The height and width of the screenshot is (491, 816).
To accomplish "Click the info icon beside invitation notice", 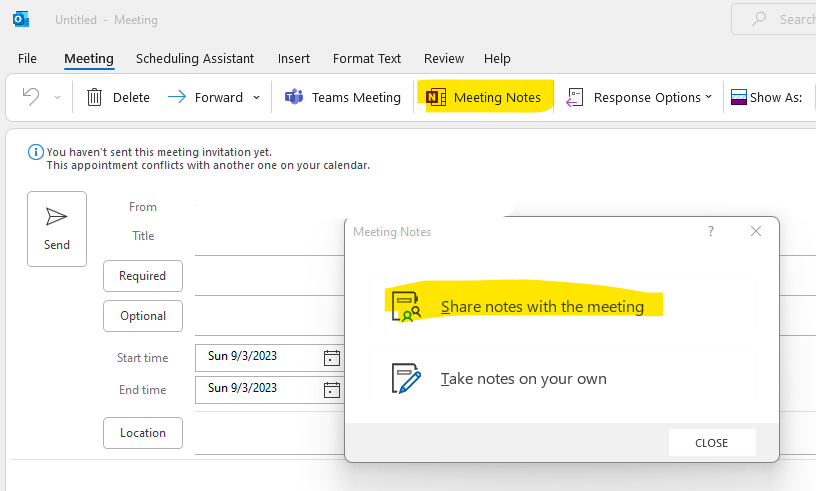I will pos(35,152).
